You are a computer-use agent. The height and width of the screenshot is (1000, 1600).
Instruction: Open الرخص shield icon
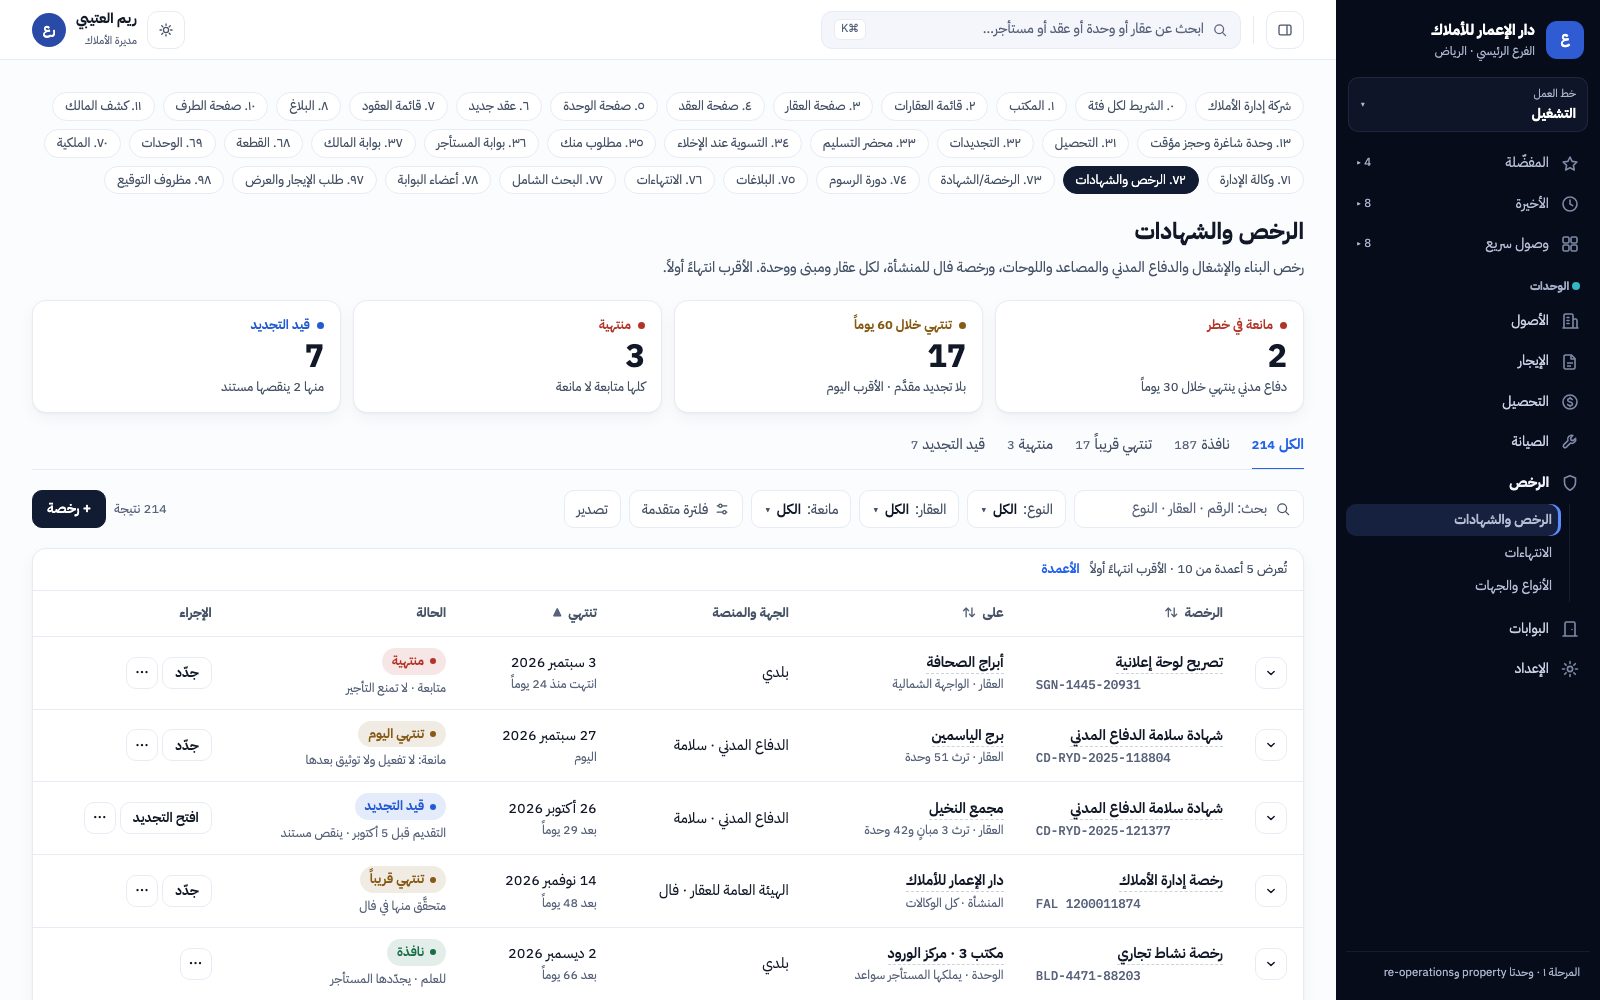1570,483
